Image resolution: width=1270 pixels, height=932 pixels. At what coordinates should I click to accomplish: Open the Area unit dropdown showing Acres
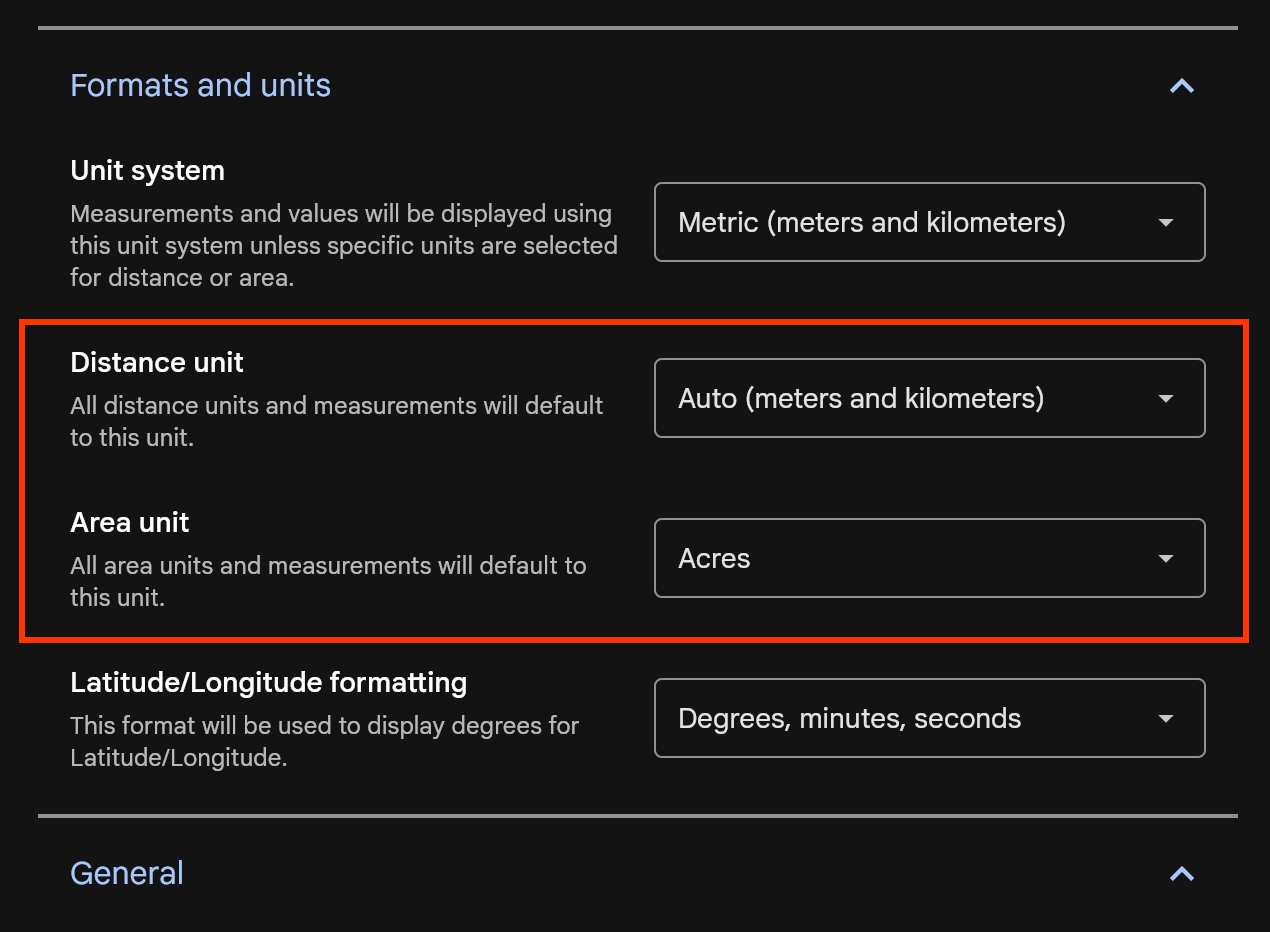pyautogui.click(x=930, y=558)
